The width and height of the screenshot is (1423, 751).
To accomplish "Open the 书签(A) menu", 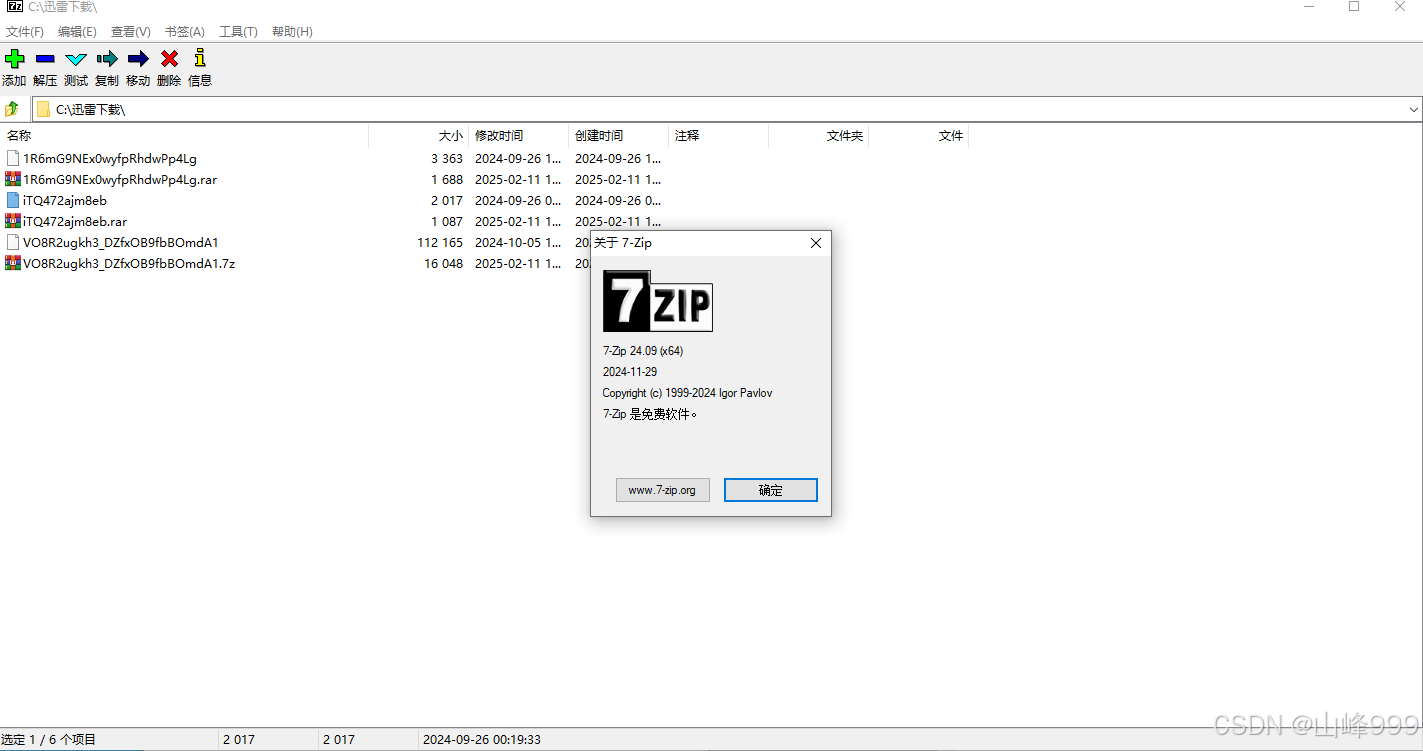I will click(184, 32).
